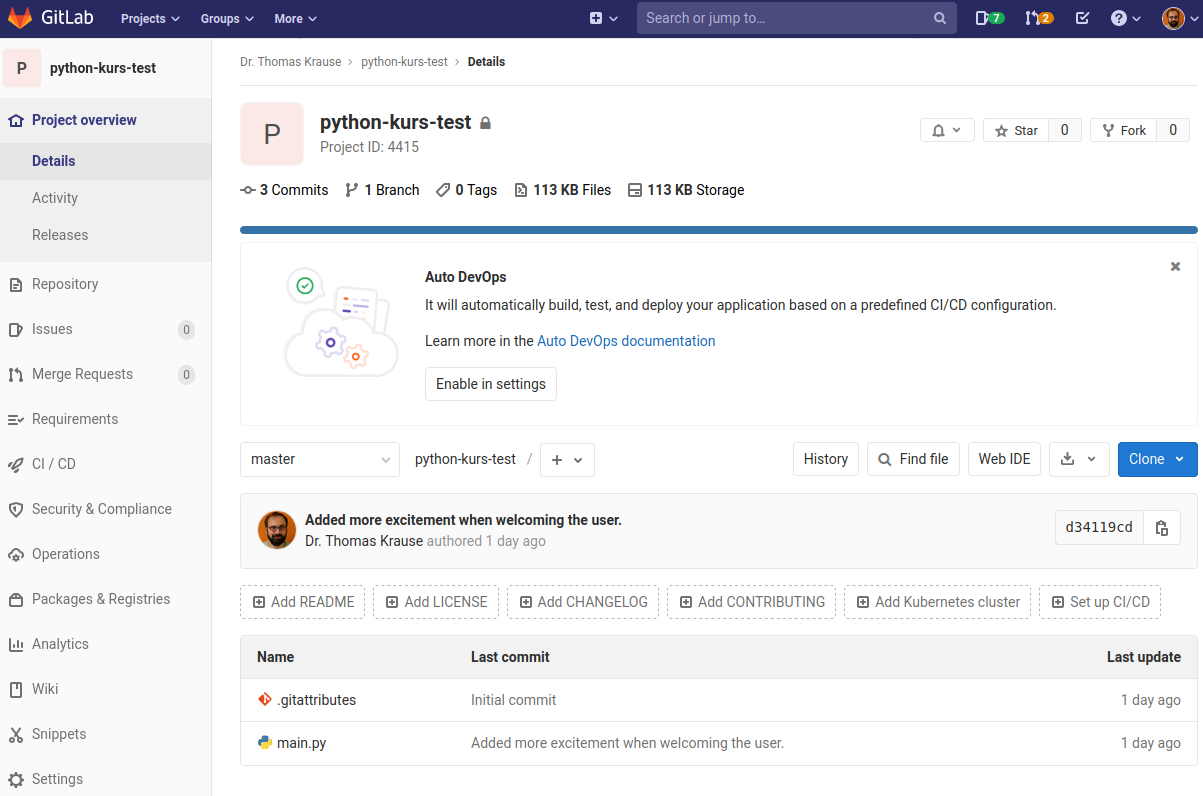
Task: Open the Analytics section
Action: click(105, 644)
